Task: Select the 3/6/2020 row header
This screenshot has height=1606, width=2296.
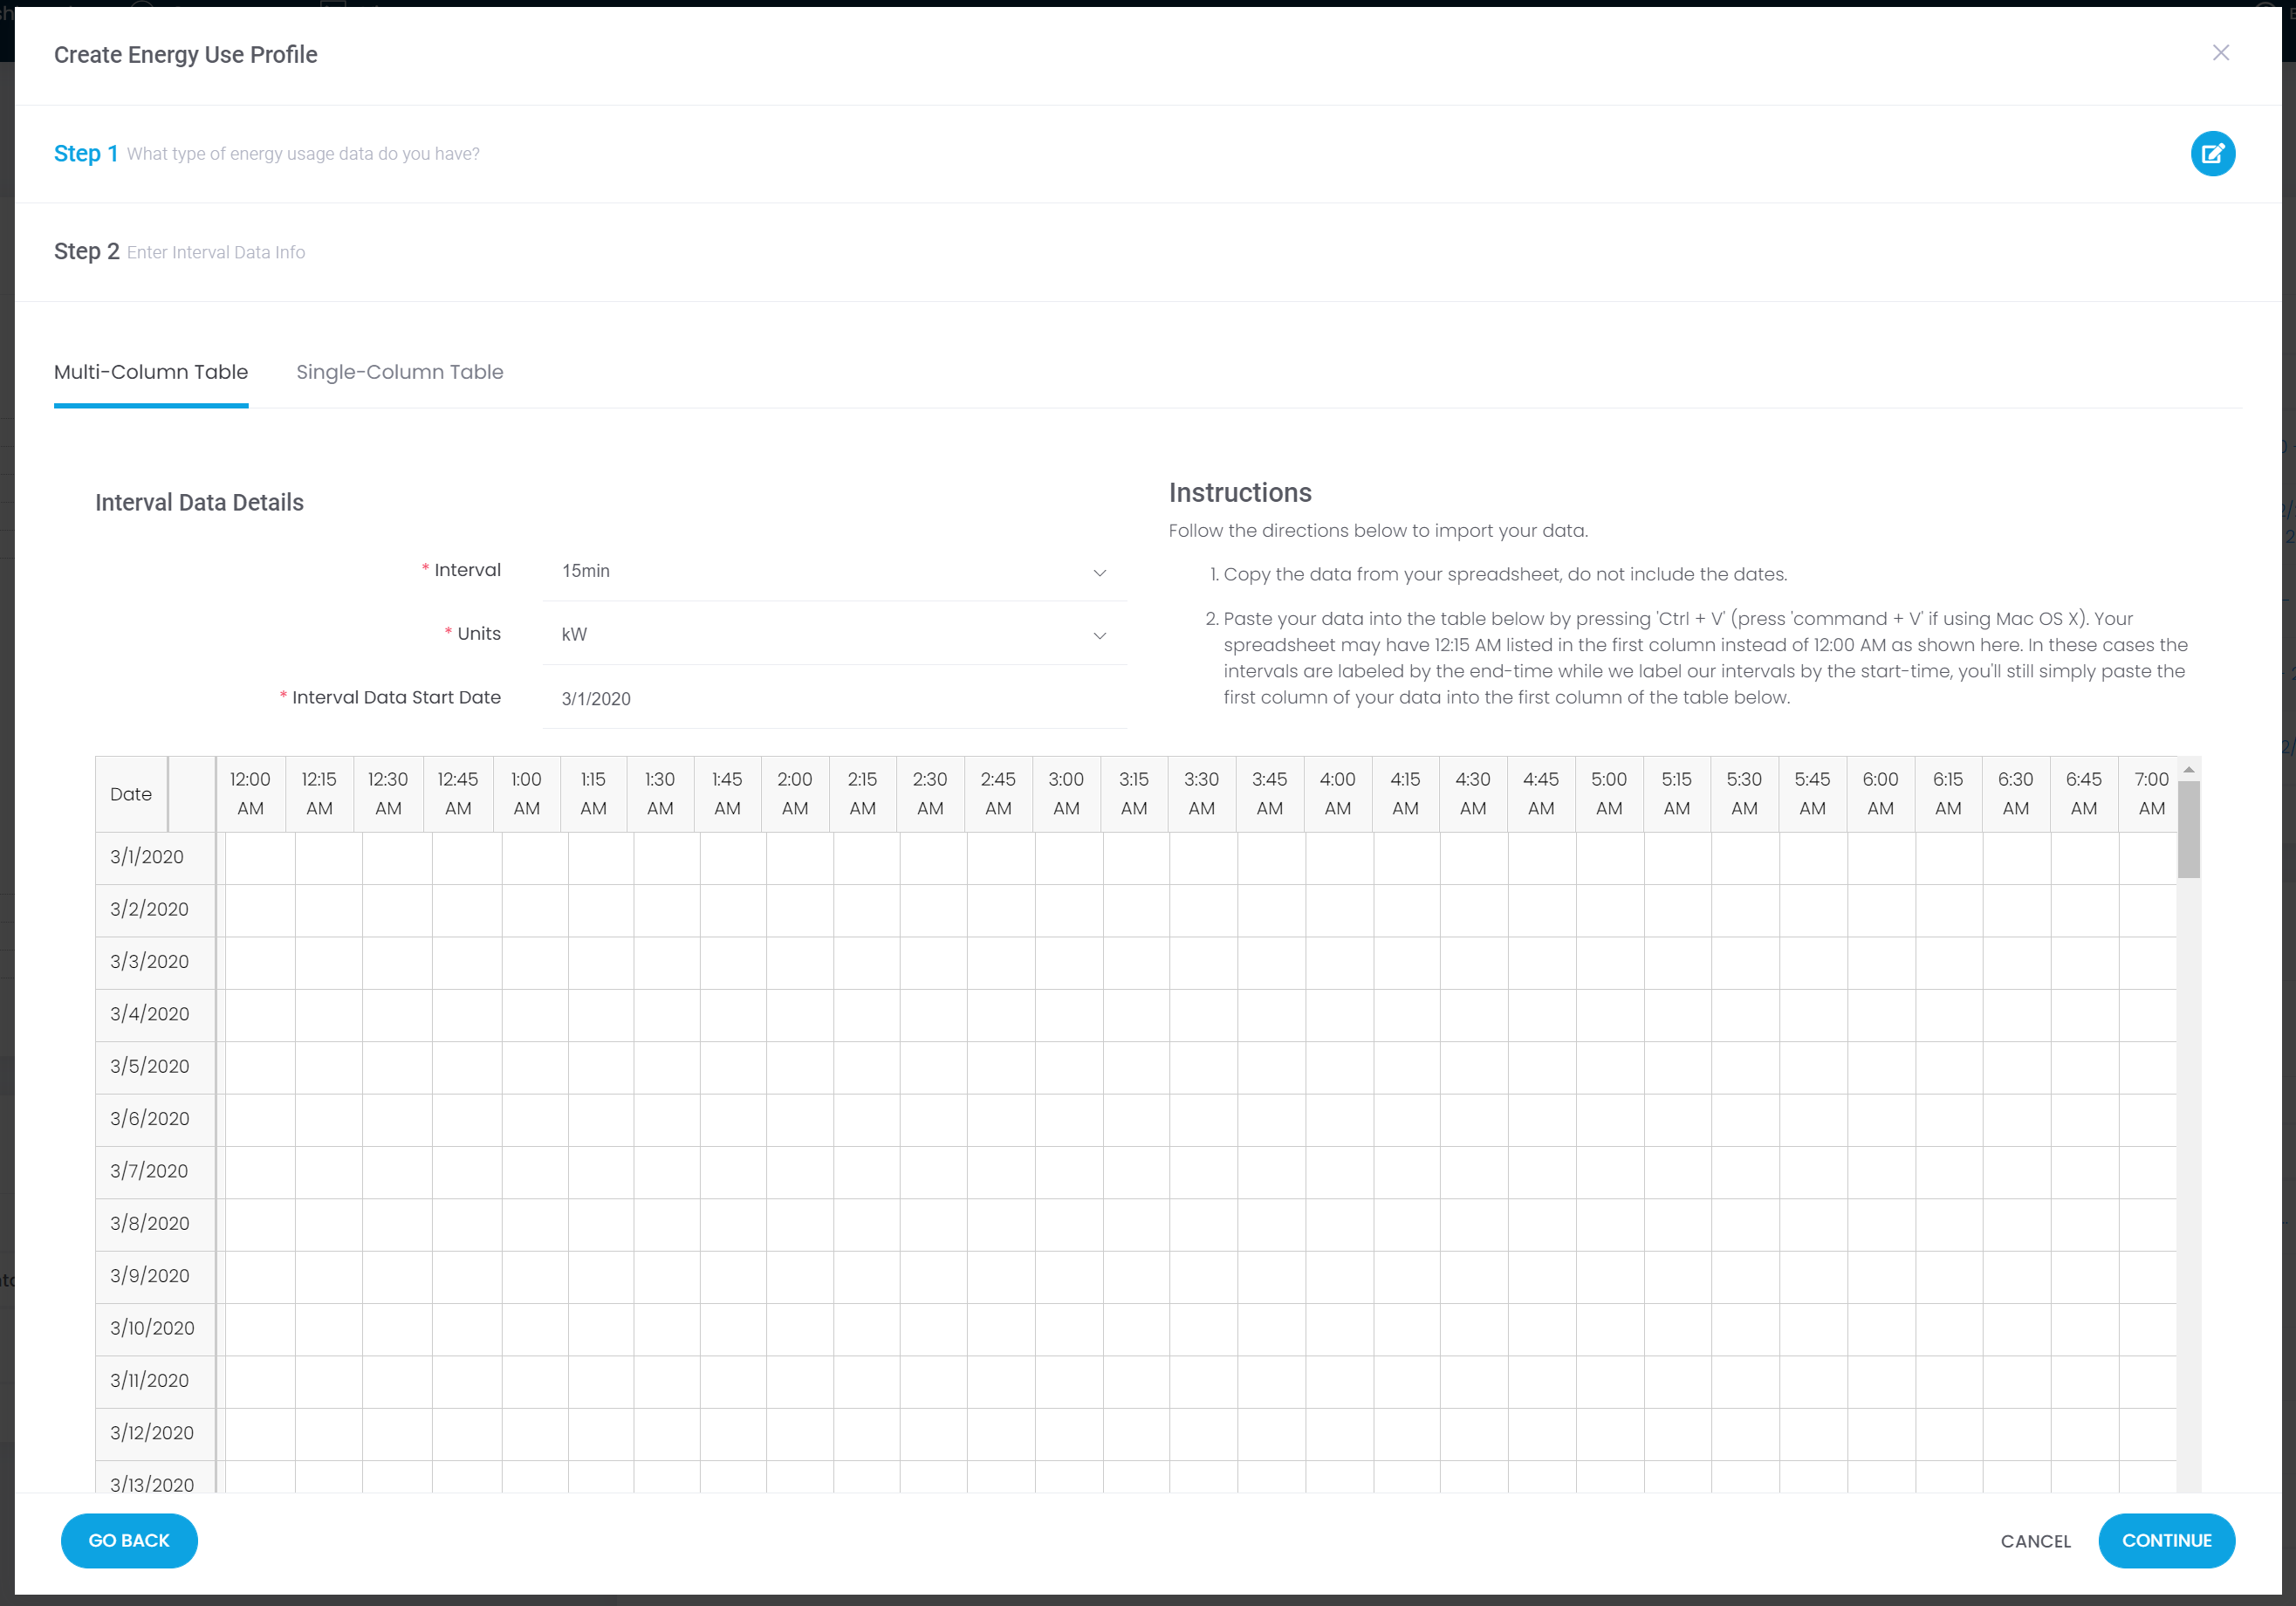Action: point(155,1119)
